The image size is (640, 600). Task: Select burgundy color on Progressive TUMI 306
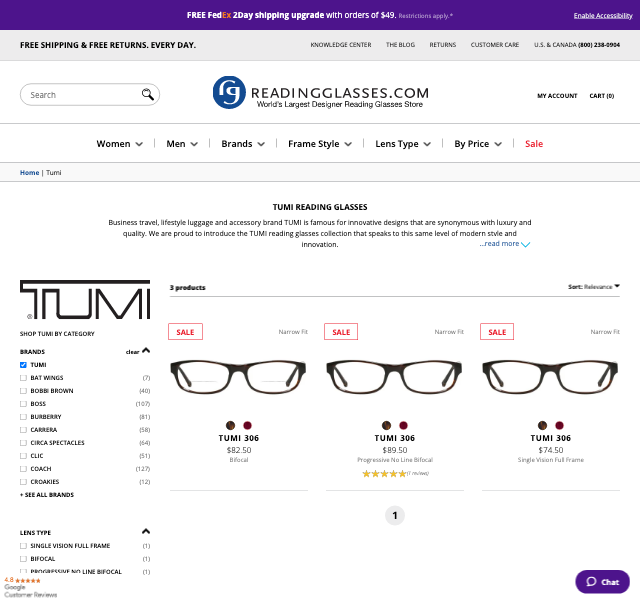tap(403, 425)
